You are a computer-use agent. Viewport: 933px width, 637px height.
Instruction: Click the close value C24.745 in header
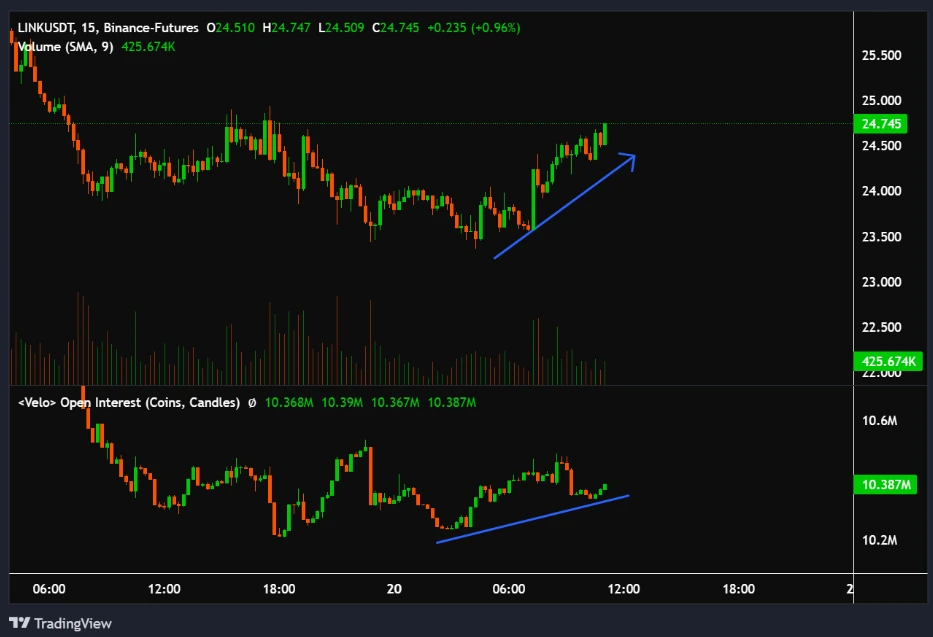[395, 28]
